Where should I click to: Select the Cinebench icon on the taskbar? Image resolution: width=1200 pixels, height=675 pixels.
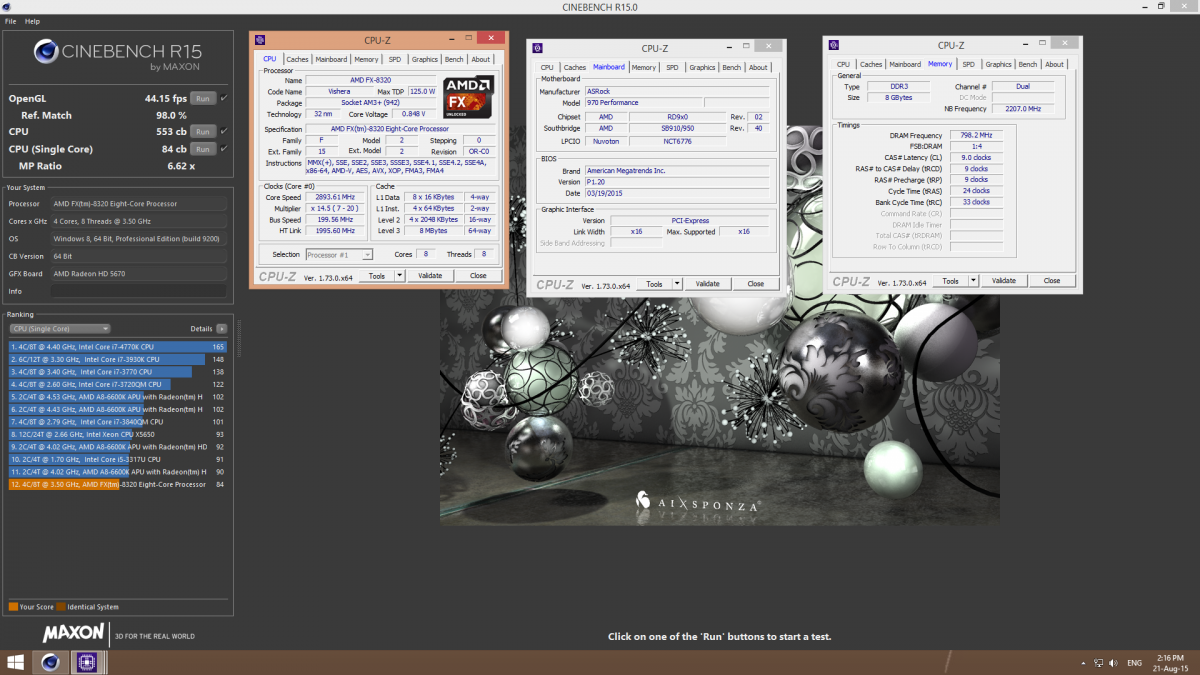click(49, 662)
